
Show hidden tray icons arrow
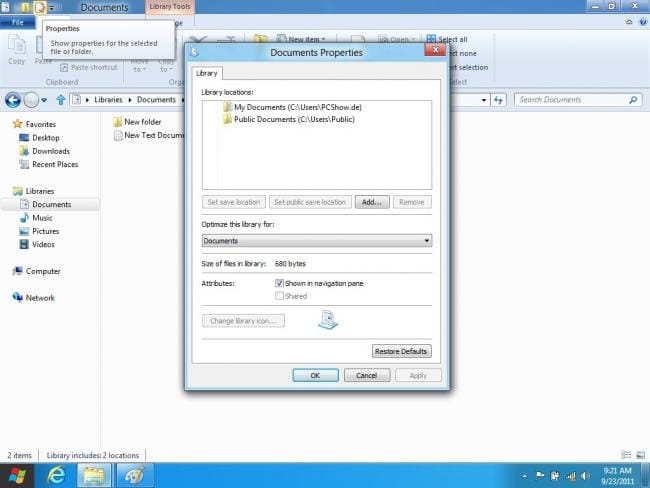pyautogui.click(x=524, y=476)
